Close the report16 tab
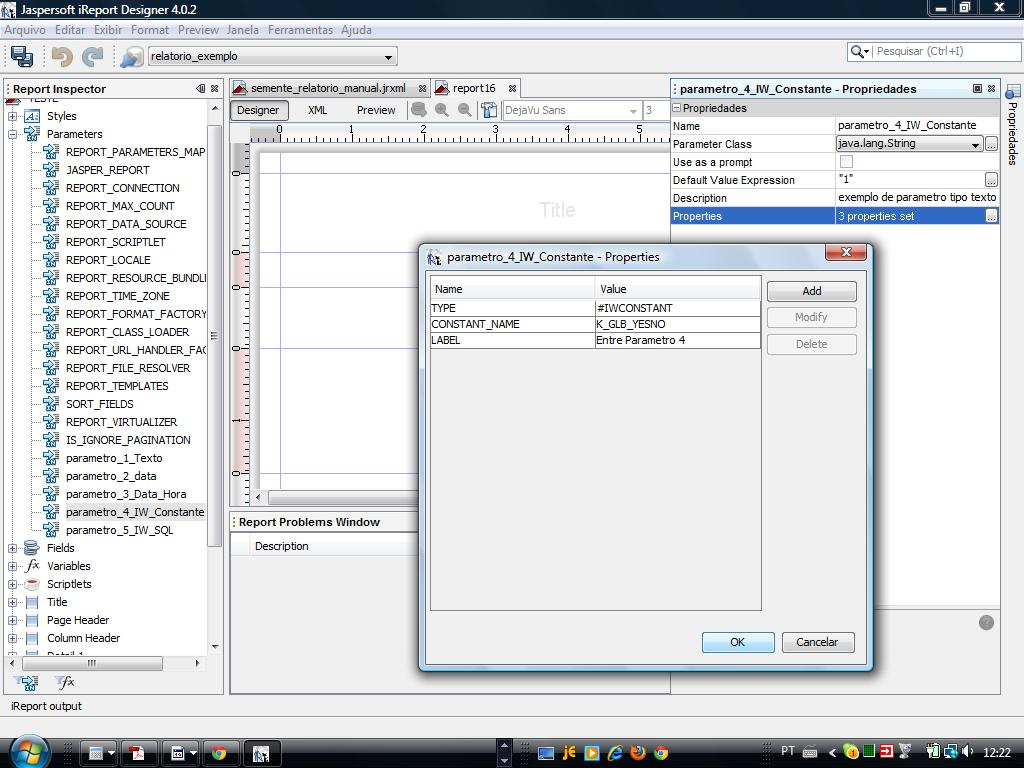The height and width of the screenshot is (768, 1024). tap(513, 88)
